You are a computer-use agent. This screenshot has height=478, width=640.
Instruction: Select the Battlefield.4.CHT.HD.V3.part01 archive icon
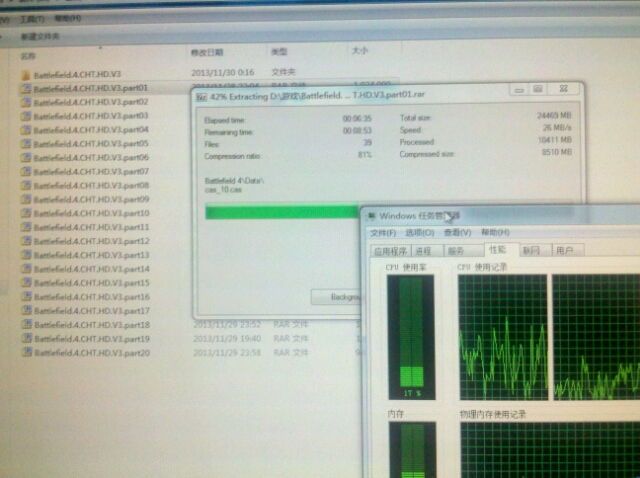[x=26, y=88]
